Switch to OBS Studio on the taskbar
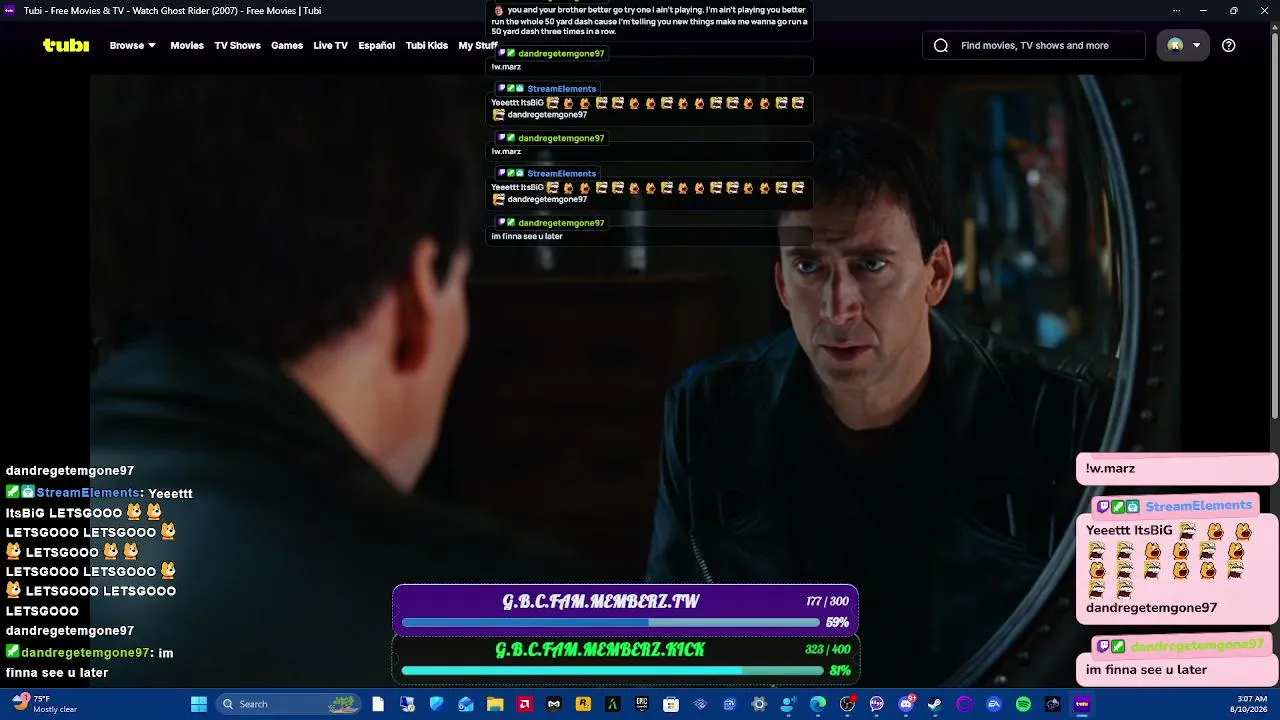1280x720 pixels. coord(847,704)
